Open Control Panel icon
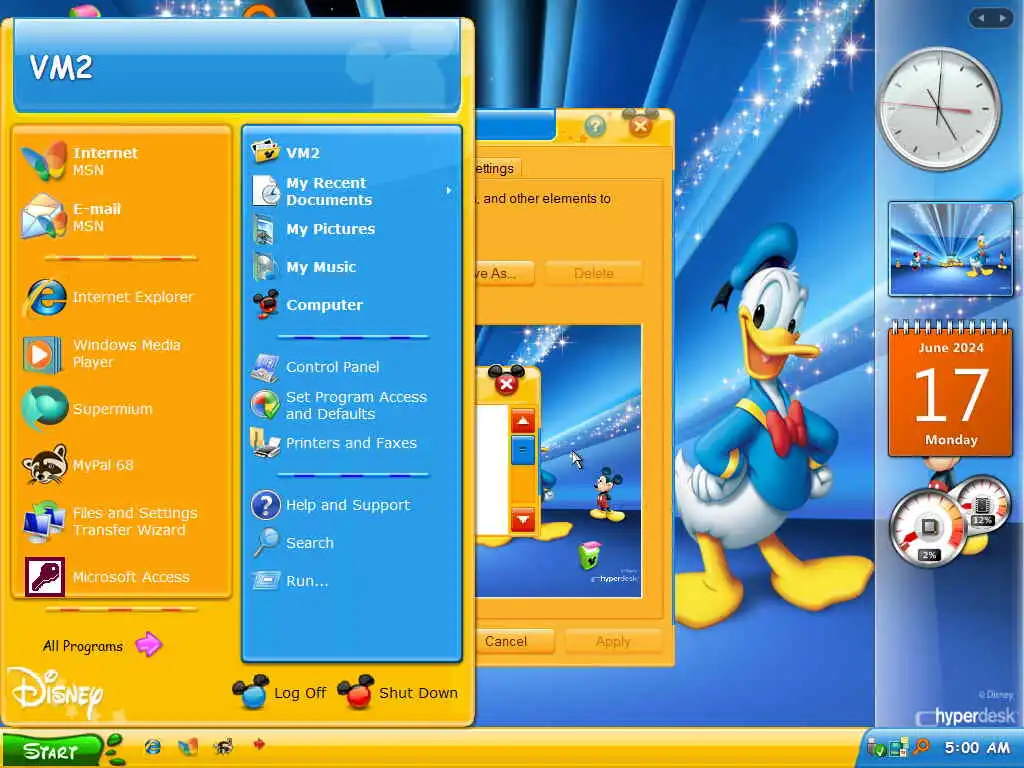 point(265,367)
